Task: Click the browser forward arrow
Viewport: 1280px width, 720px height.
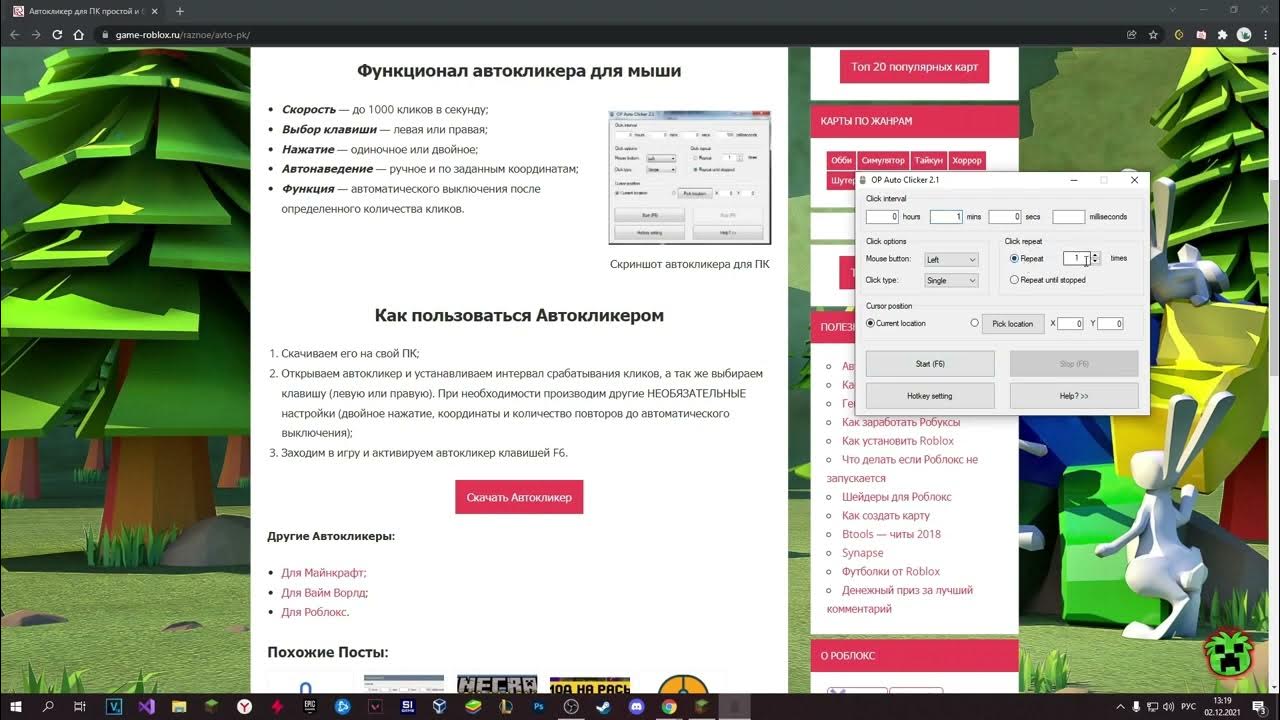Action: tap(36, 34)
